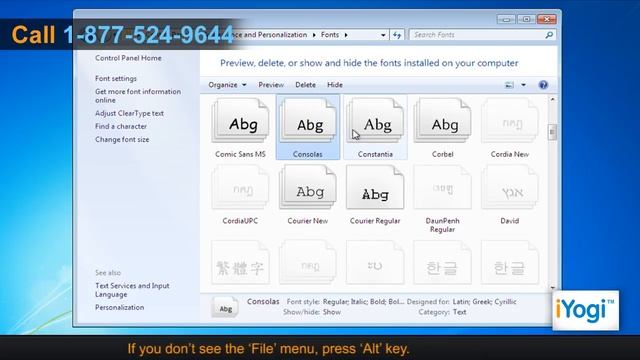Select the Consolas font icon
The height and width of the screenshot is (360, 640).
pos(308,121)
